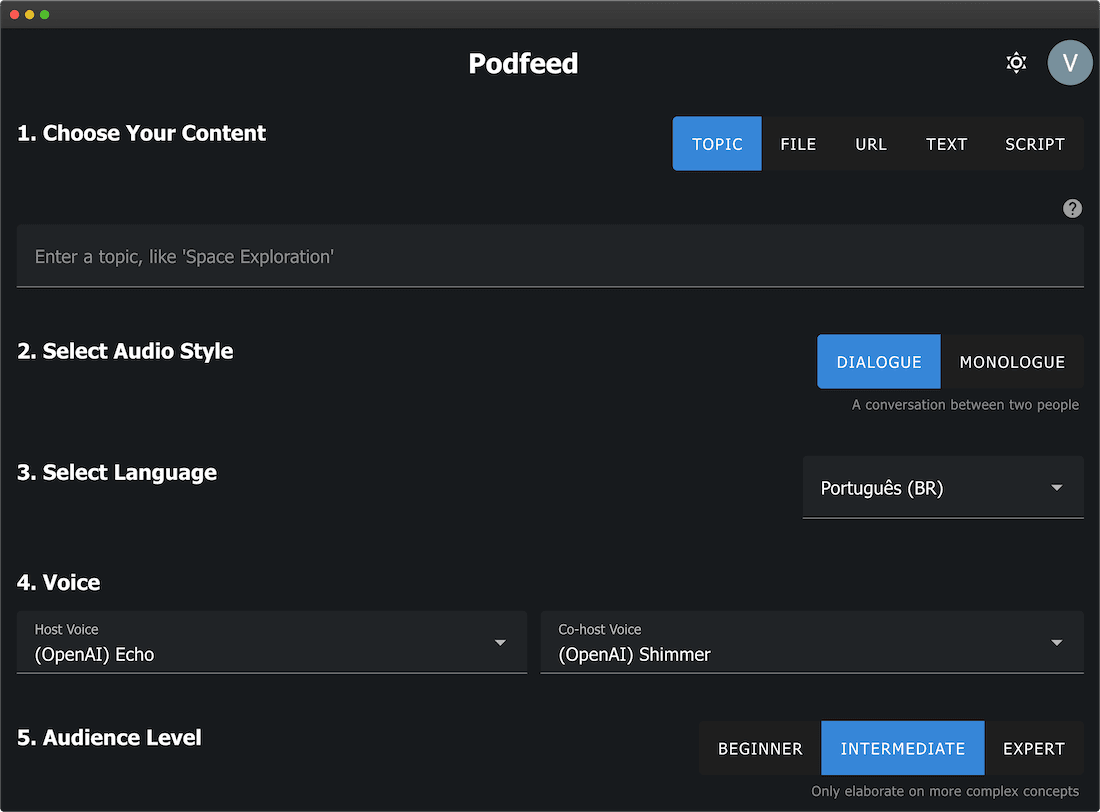Open the language dropdown chevron
This screenshot has width=1100, height=812.
point(1056,488)
